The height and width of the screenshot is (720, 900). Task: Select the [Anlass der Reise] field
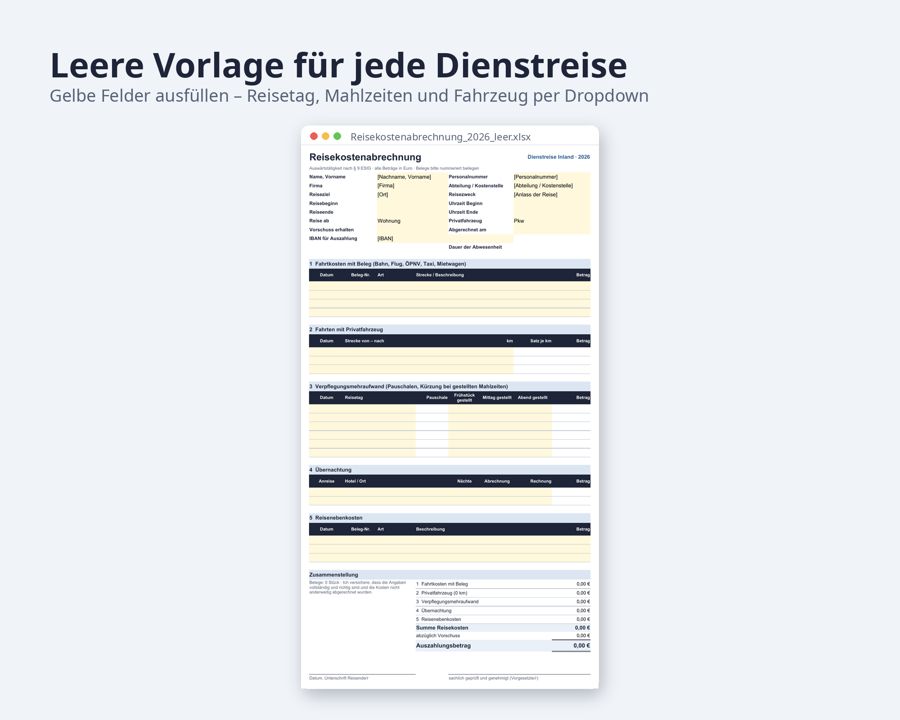click(x=552, y=195)
